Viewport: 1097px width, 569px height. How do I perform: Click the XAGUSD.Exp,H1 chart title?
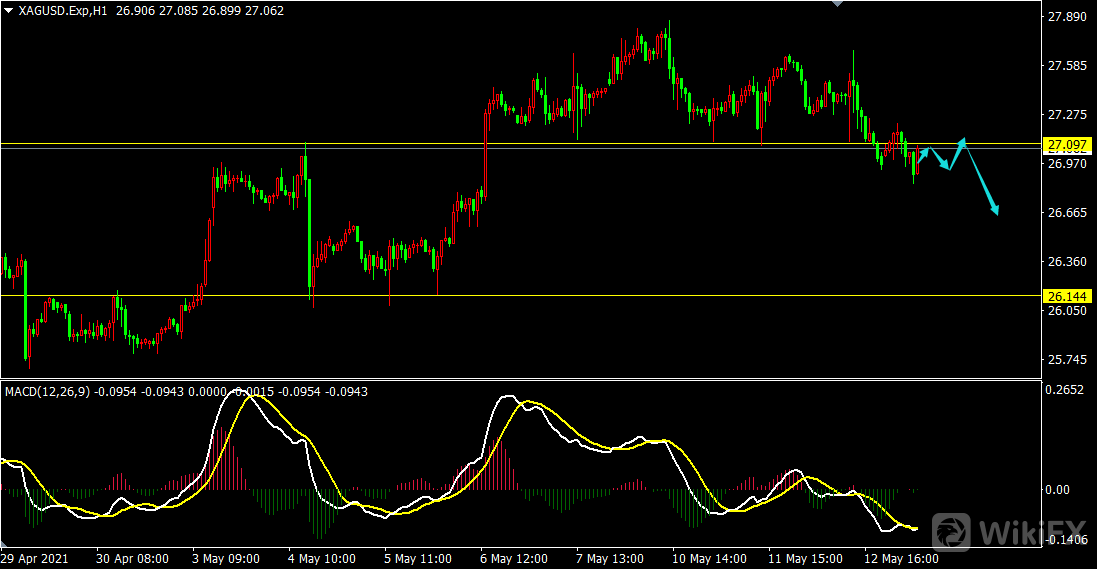[x=63, y=11]
